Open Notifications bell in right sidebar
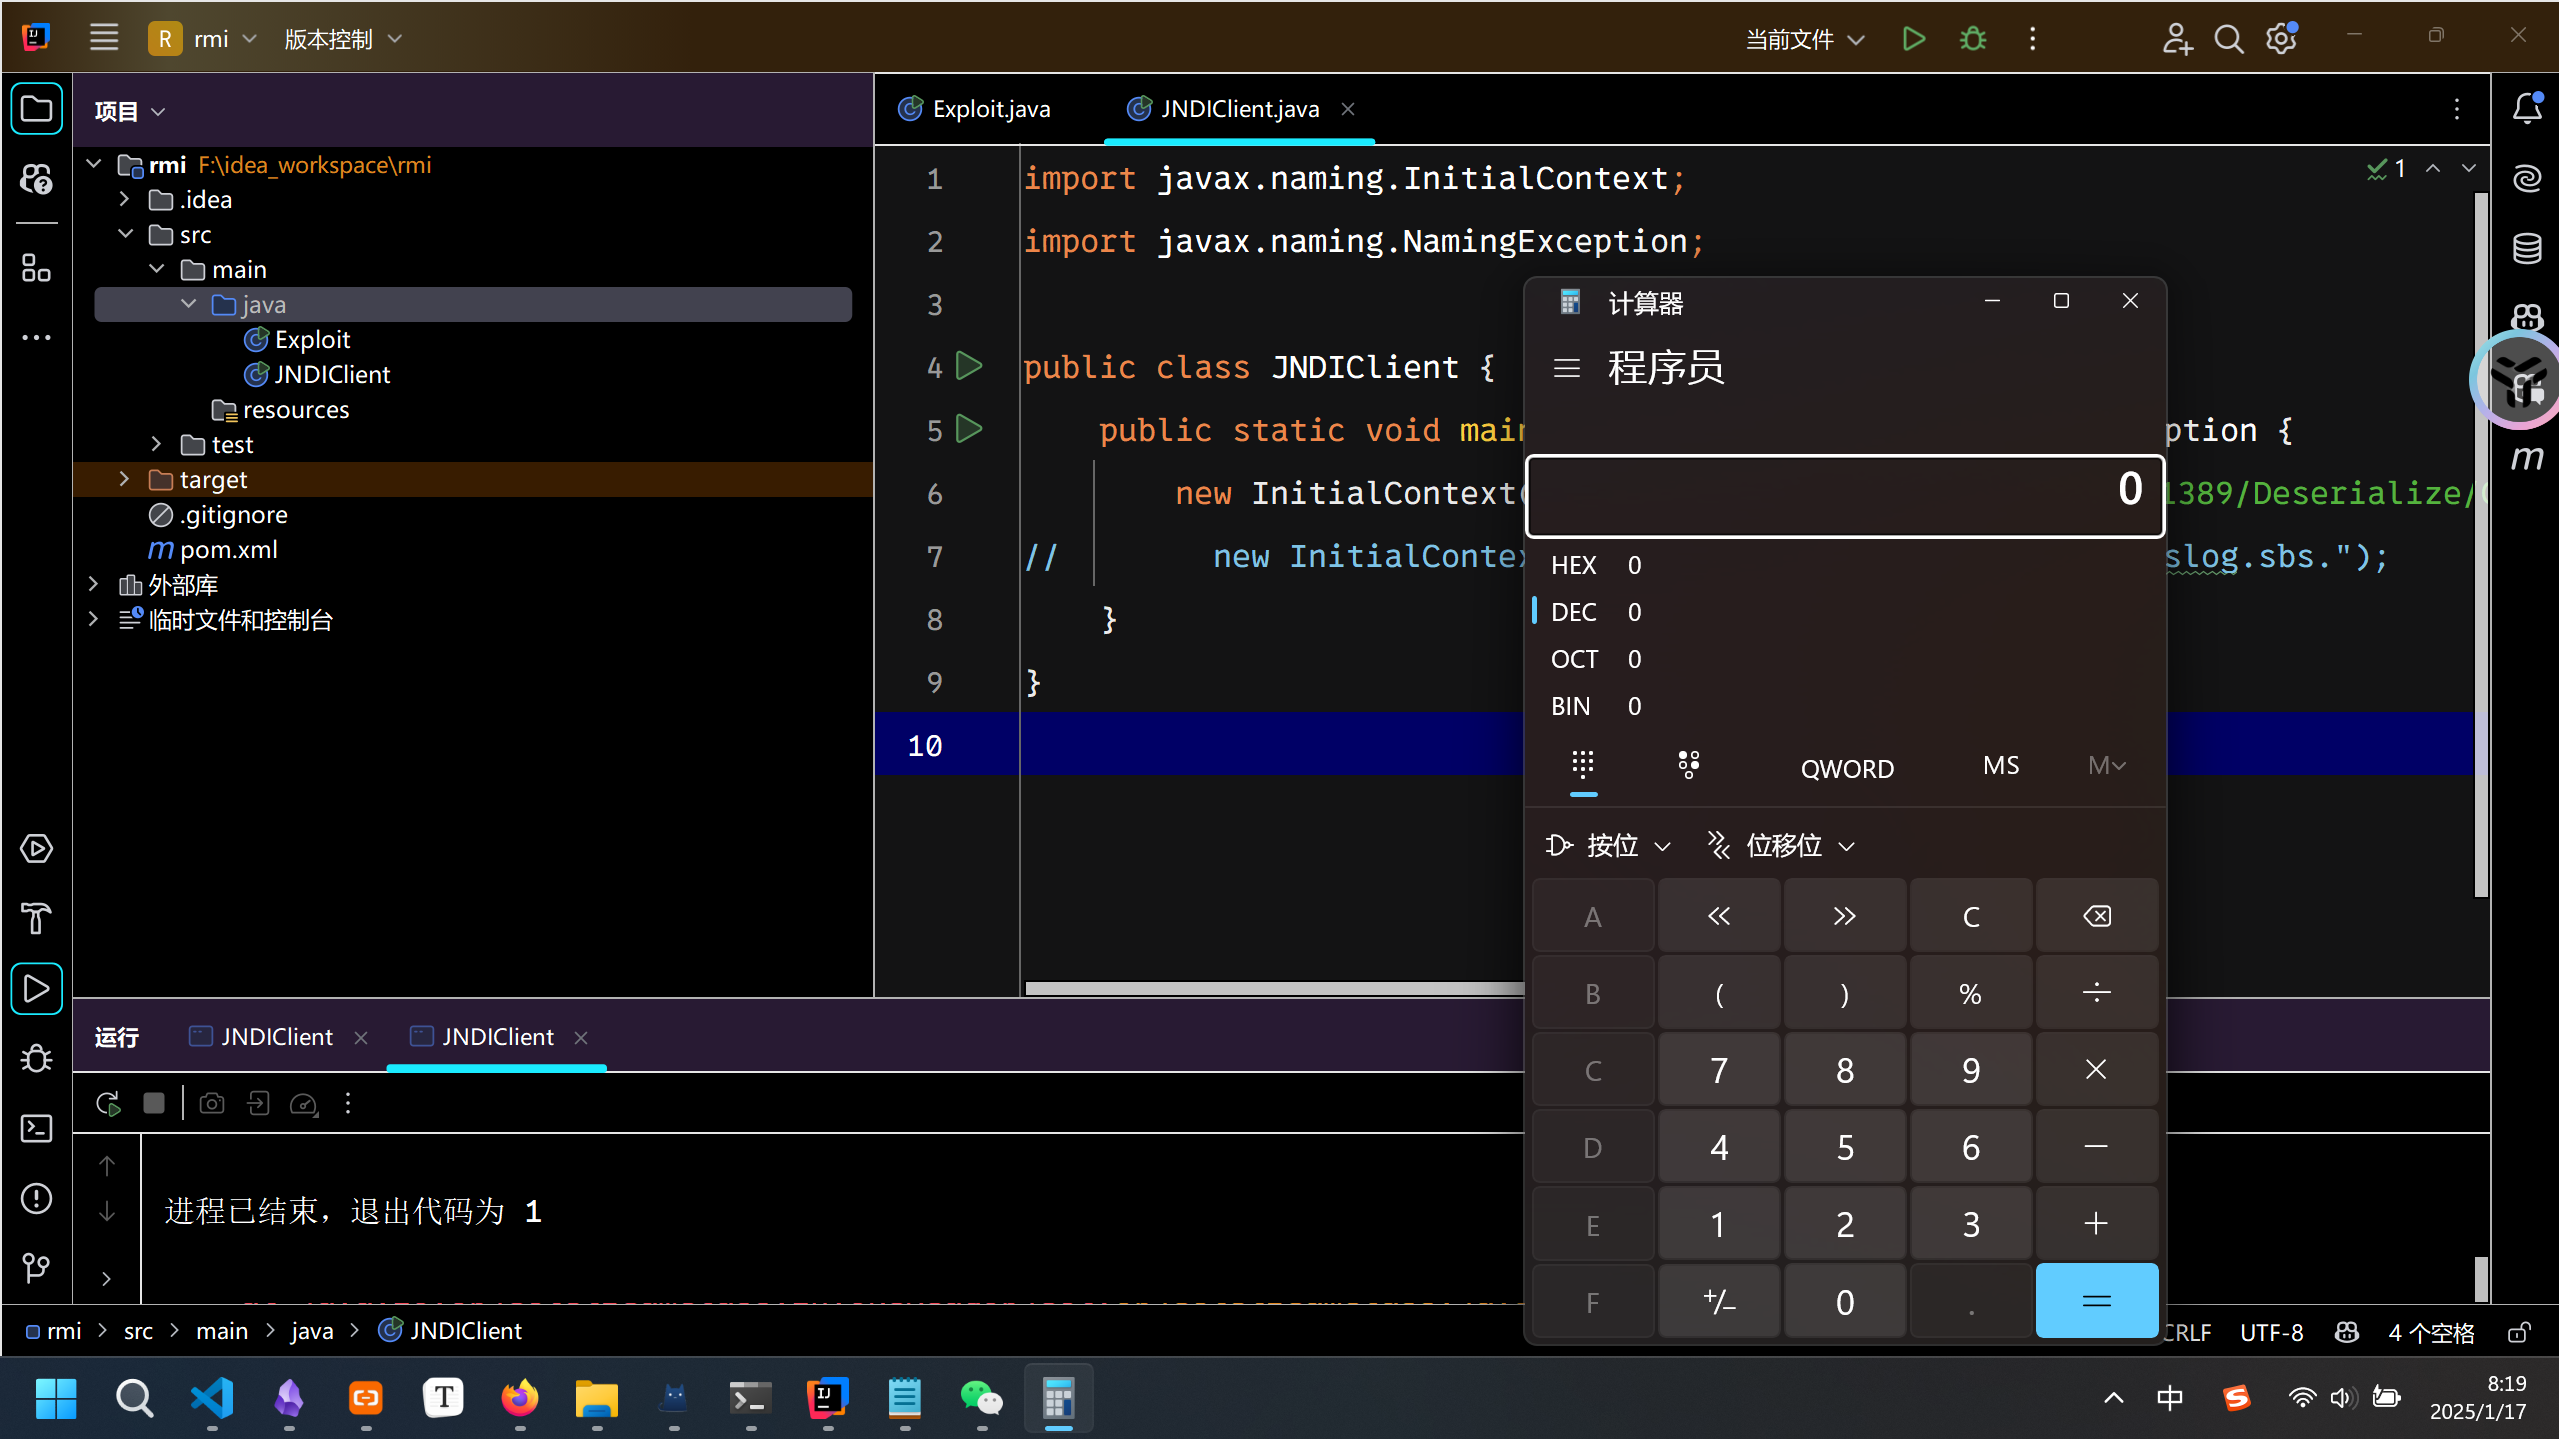2559x1439 pixels. point(2527,108)
